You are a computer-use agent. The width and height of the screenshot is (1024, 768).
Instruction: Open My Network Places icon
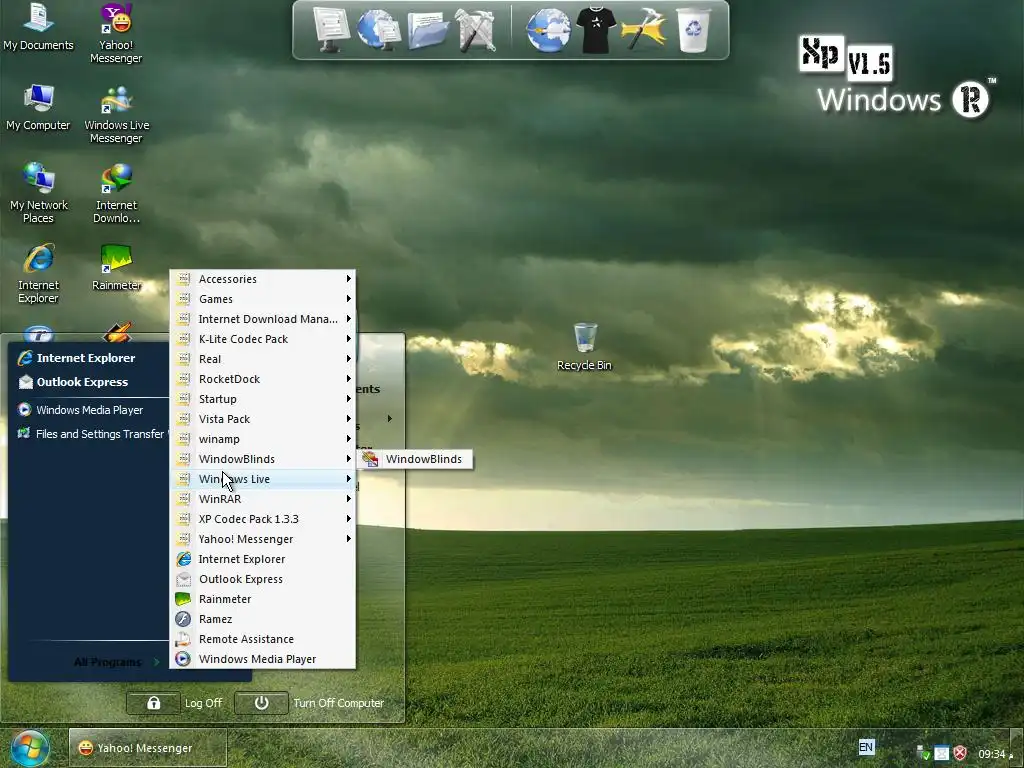click(x=38, y=193)
